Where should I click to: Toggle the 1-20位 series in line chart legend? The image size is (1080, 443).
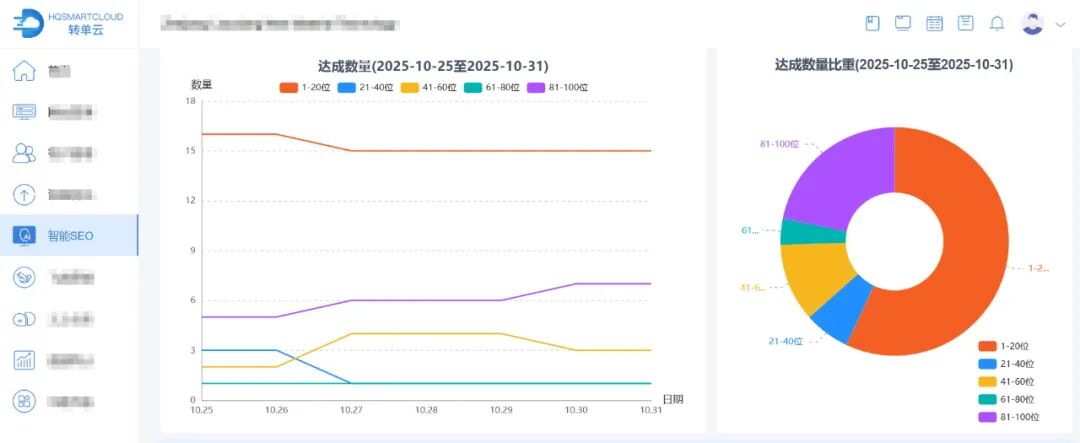coord(305,88)
